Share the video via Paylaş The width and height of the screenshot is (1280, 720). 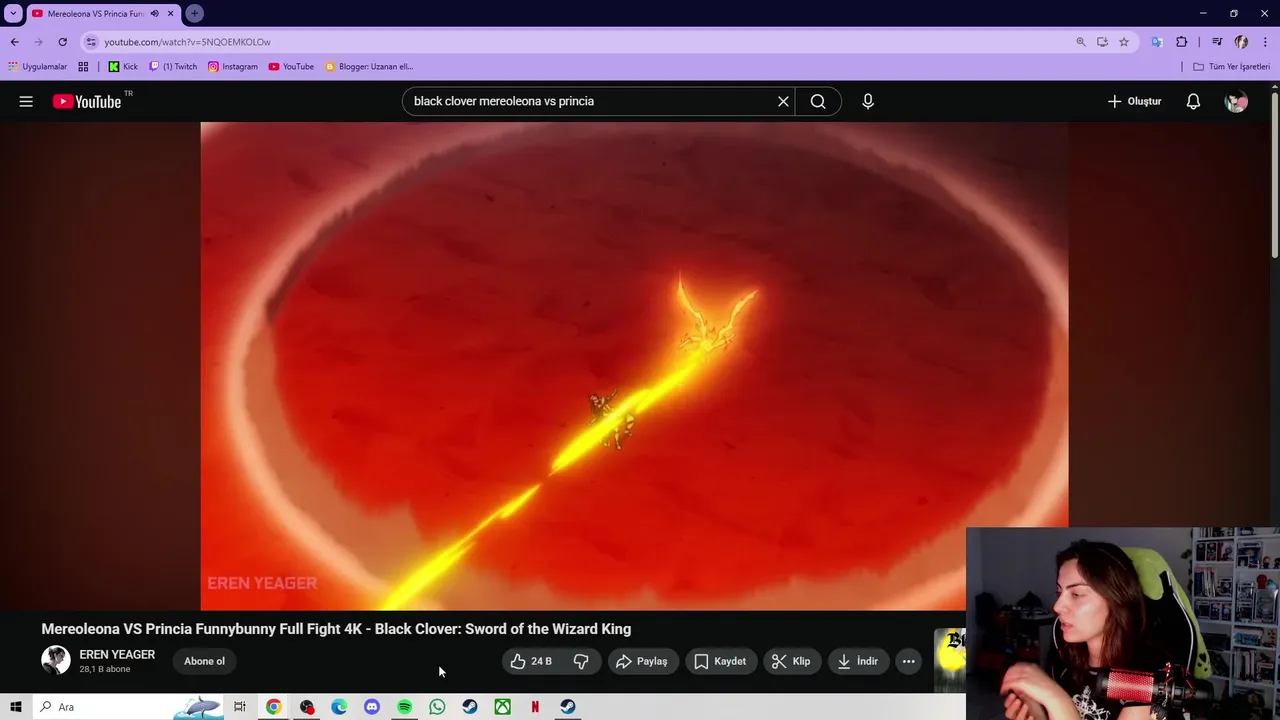[642, 661]
